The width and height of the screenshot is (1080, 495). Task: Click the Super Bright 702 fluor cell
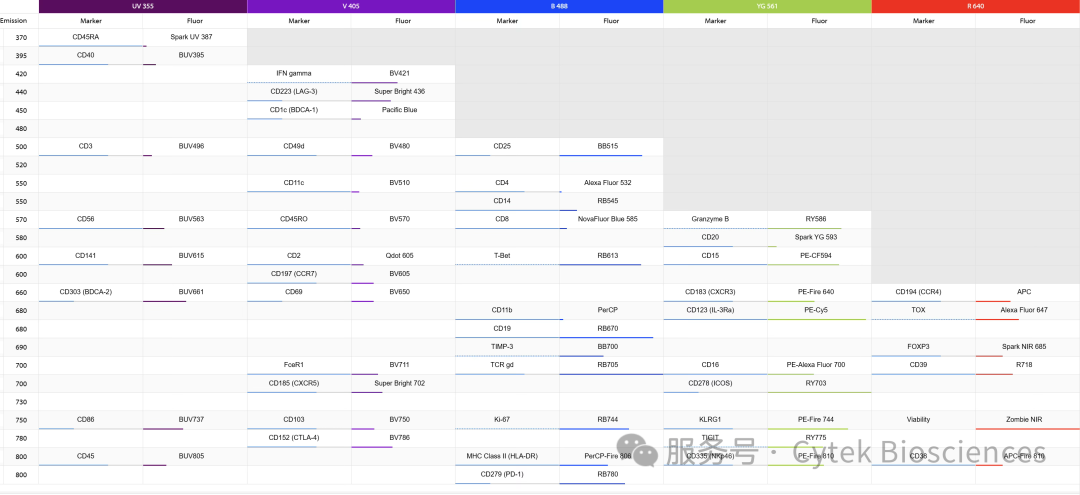tap(403, 383)
